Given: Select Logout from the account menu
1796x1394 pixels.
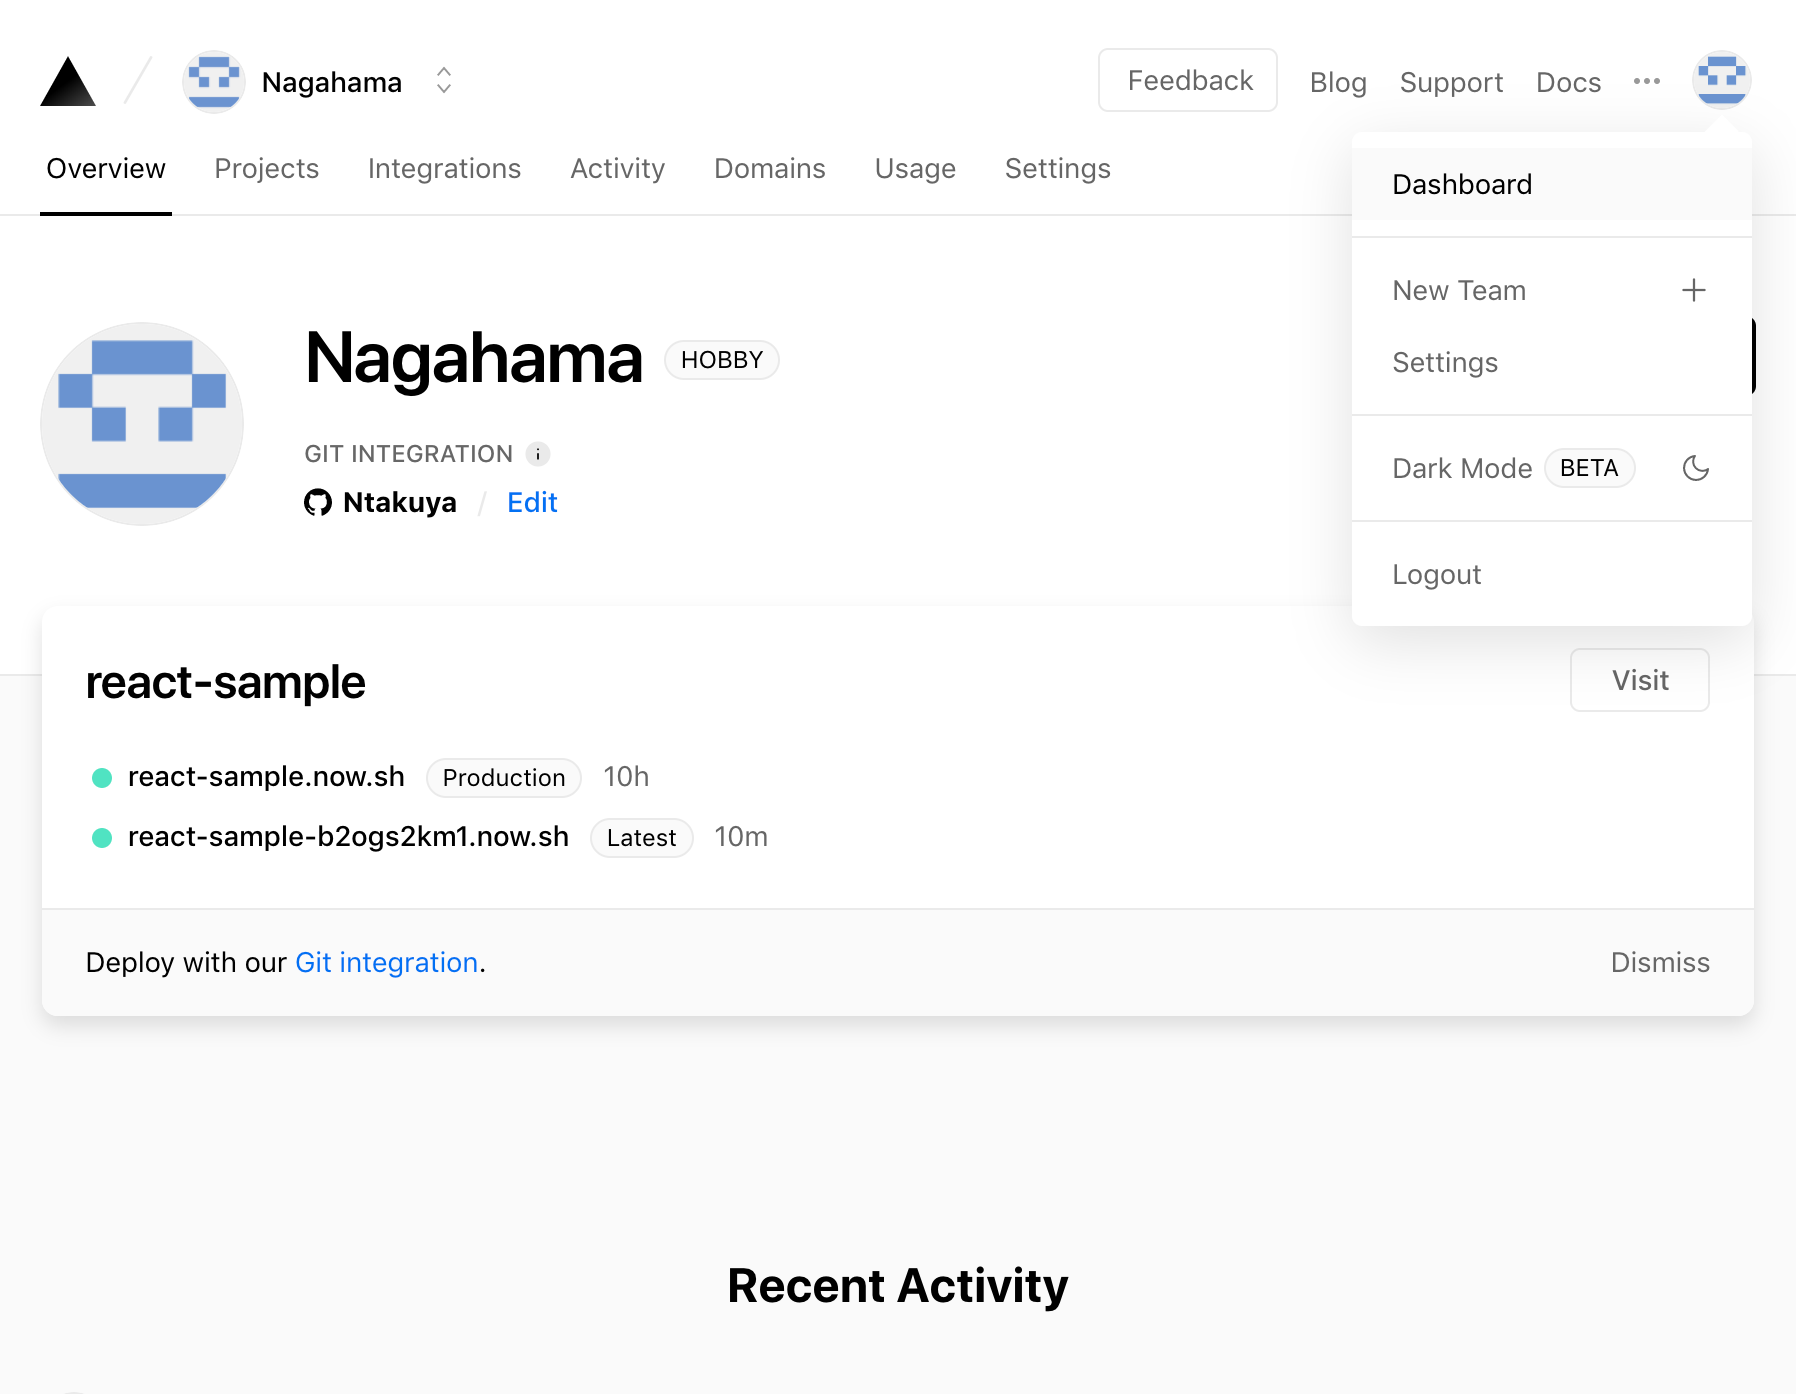Looking at the screenshot, I should pos(1437,574).
